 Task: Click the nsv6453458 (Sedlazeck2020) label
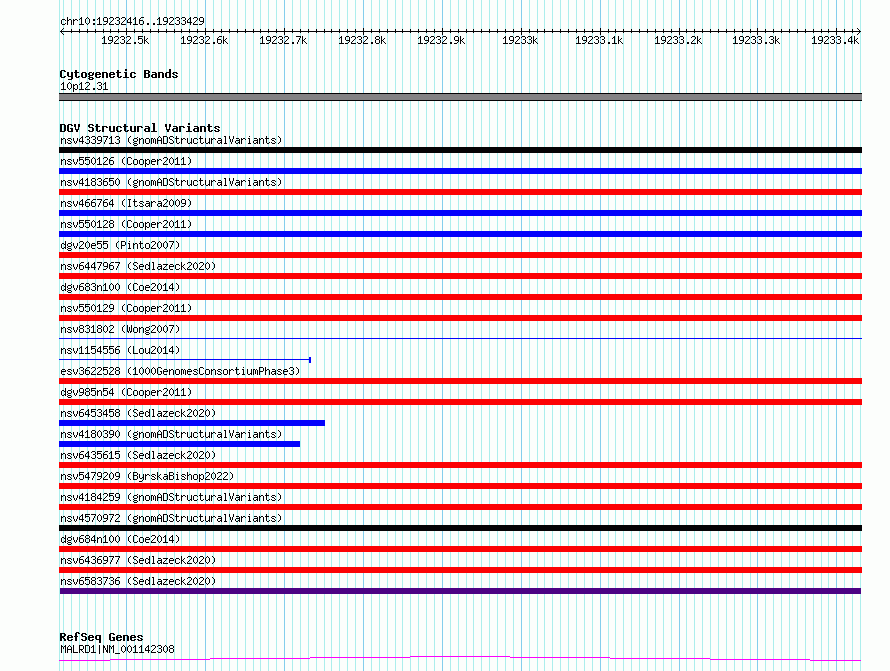[138, 413]
